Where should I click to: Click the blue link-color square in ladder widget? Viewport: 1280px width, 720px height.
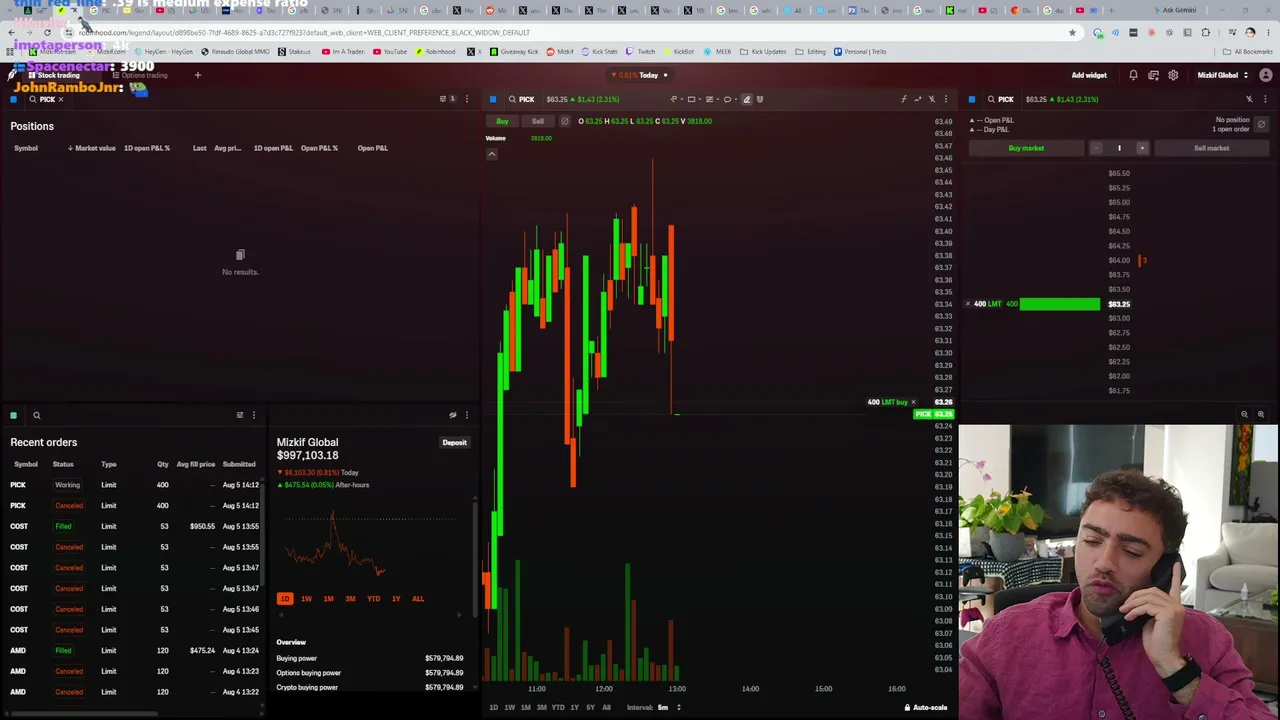(x=972, y=99)
